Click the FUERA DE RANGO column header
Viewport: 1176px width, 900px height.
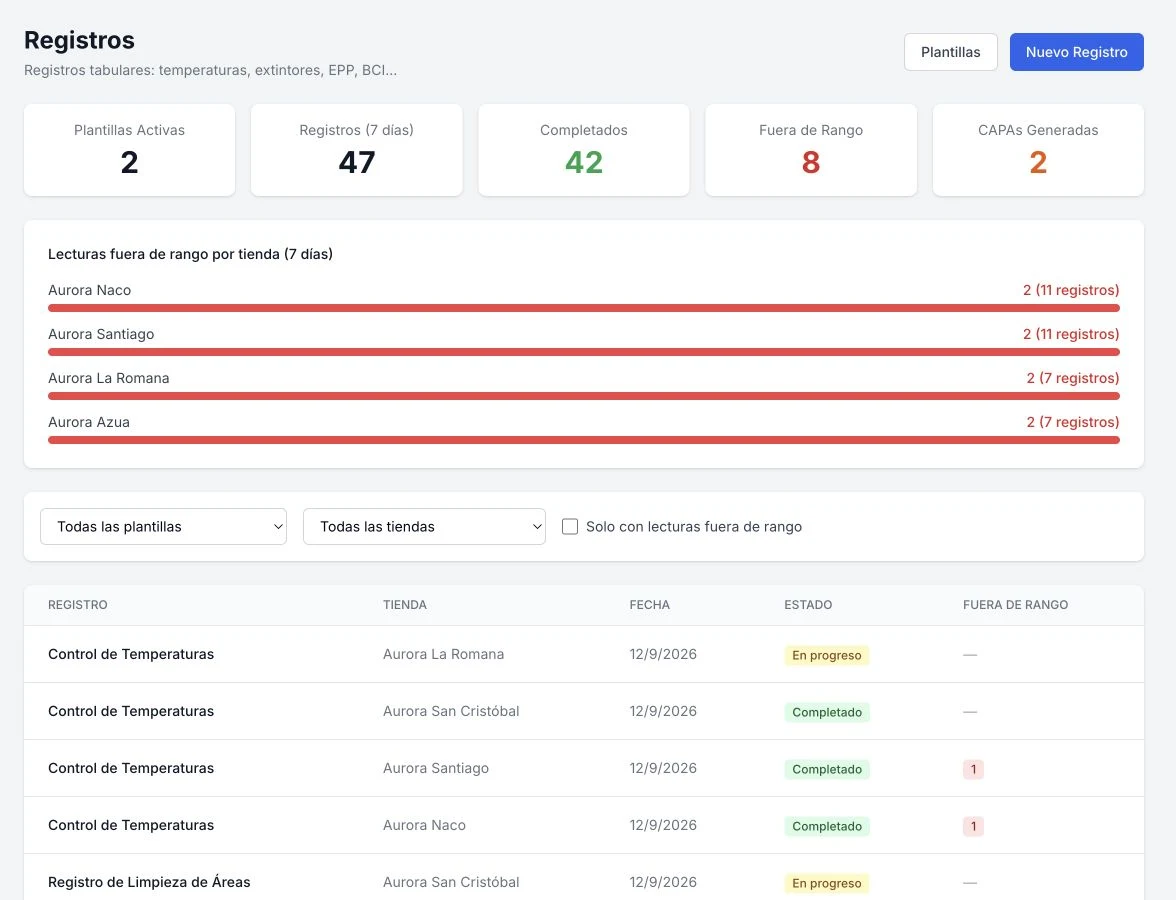coord(1016,604)
